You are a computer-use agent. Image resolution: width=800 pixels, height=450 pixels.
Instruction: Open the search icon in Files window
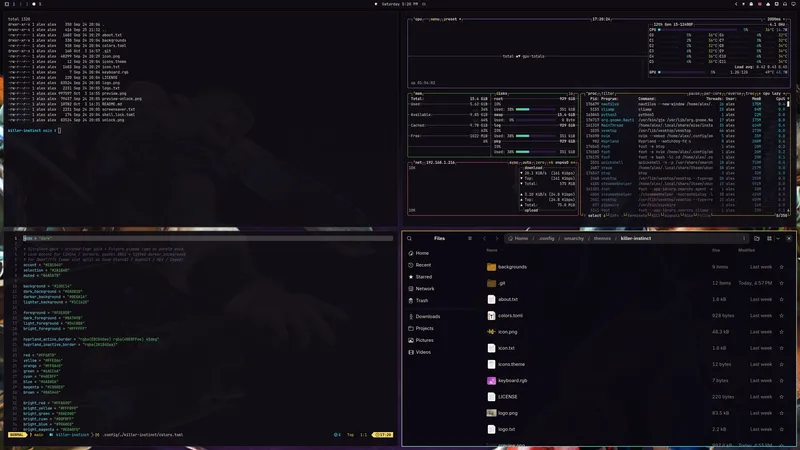pyautogui.click(x=409, y=238)
